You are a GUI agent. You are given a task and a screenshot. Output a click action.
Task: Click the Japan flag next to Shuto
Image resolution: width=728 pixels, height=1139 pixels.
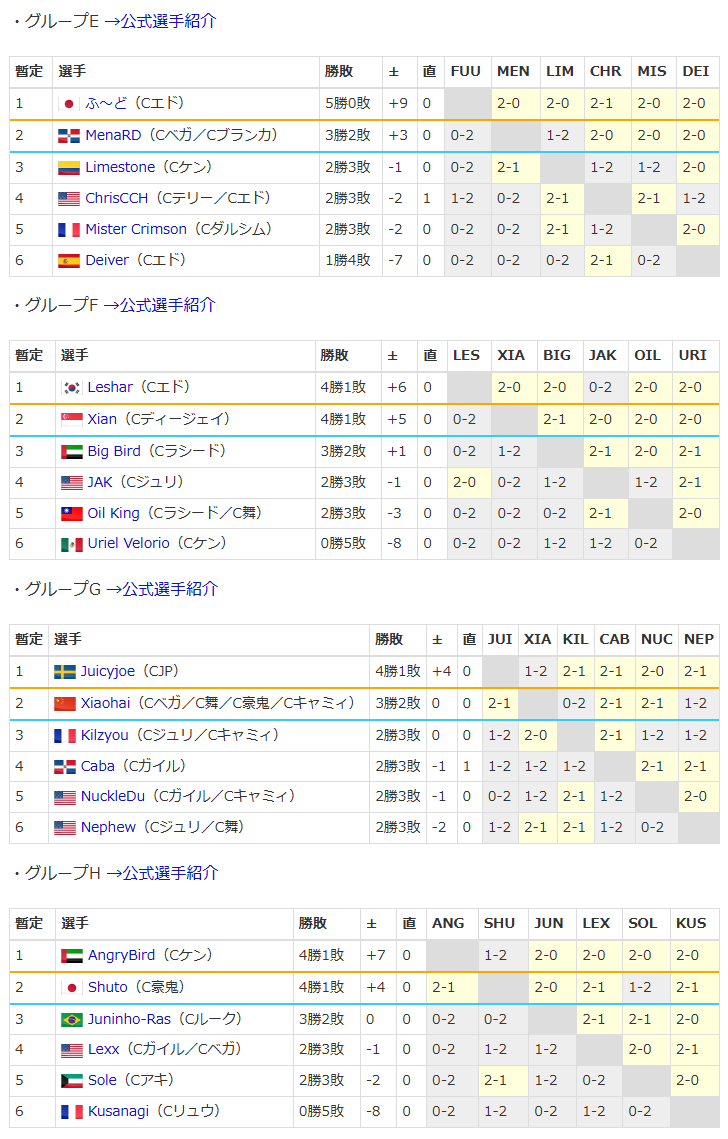point(71,988)
